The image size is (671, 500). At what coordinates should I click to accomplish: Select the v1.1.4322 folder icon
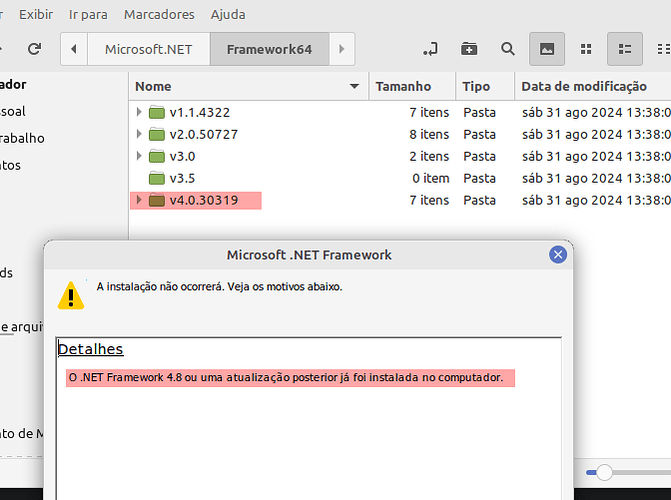[157, 112]
